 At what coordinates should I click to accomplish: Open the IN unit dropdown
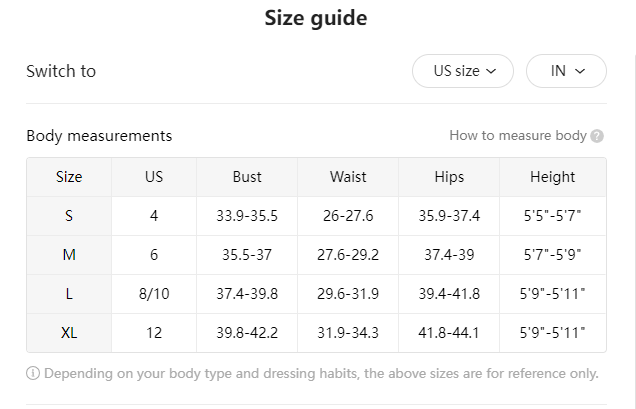(x=566, y=71)
